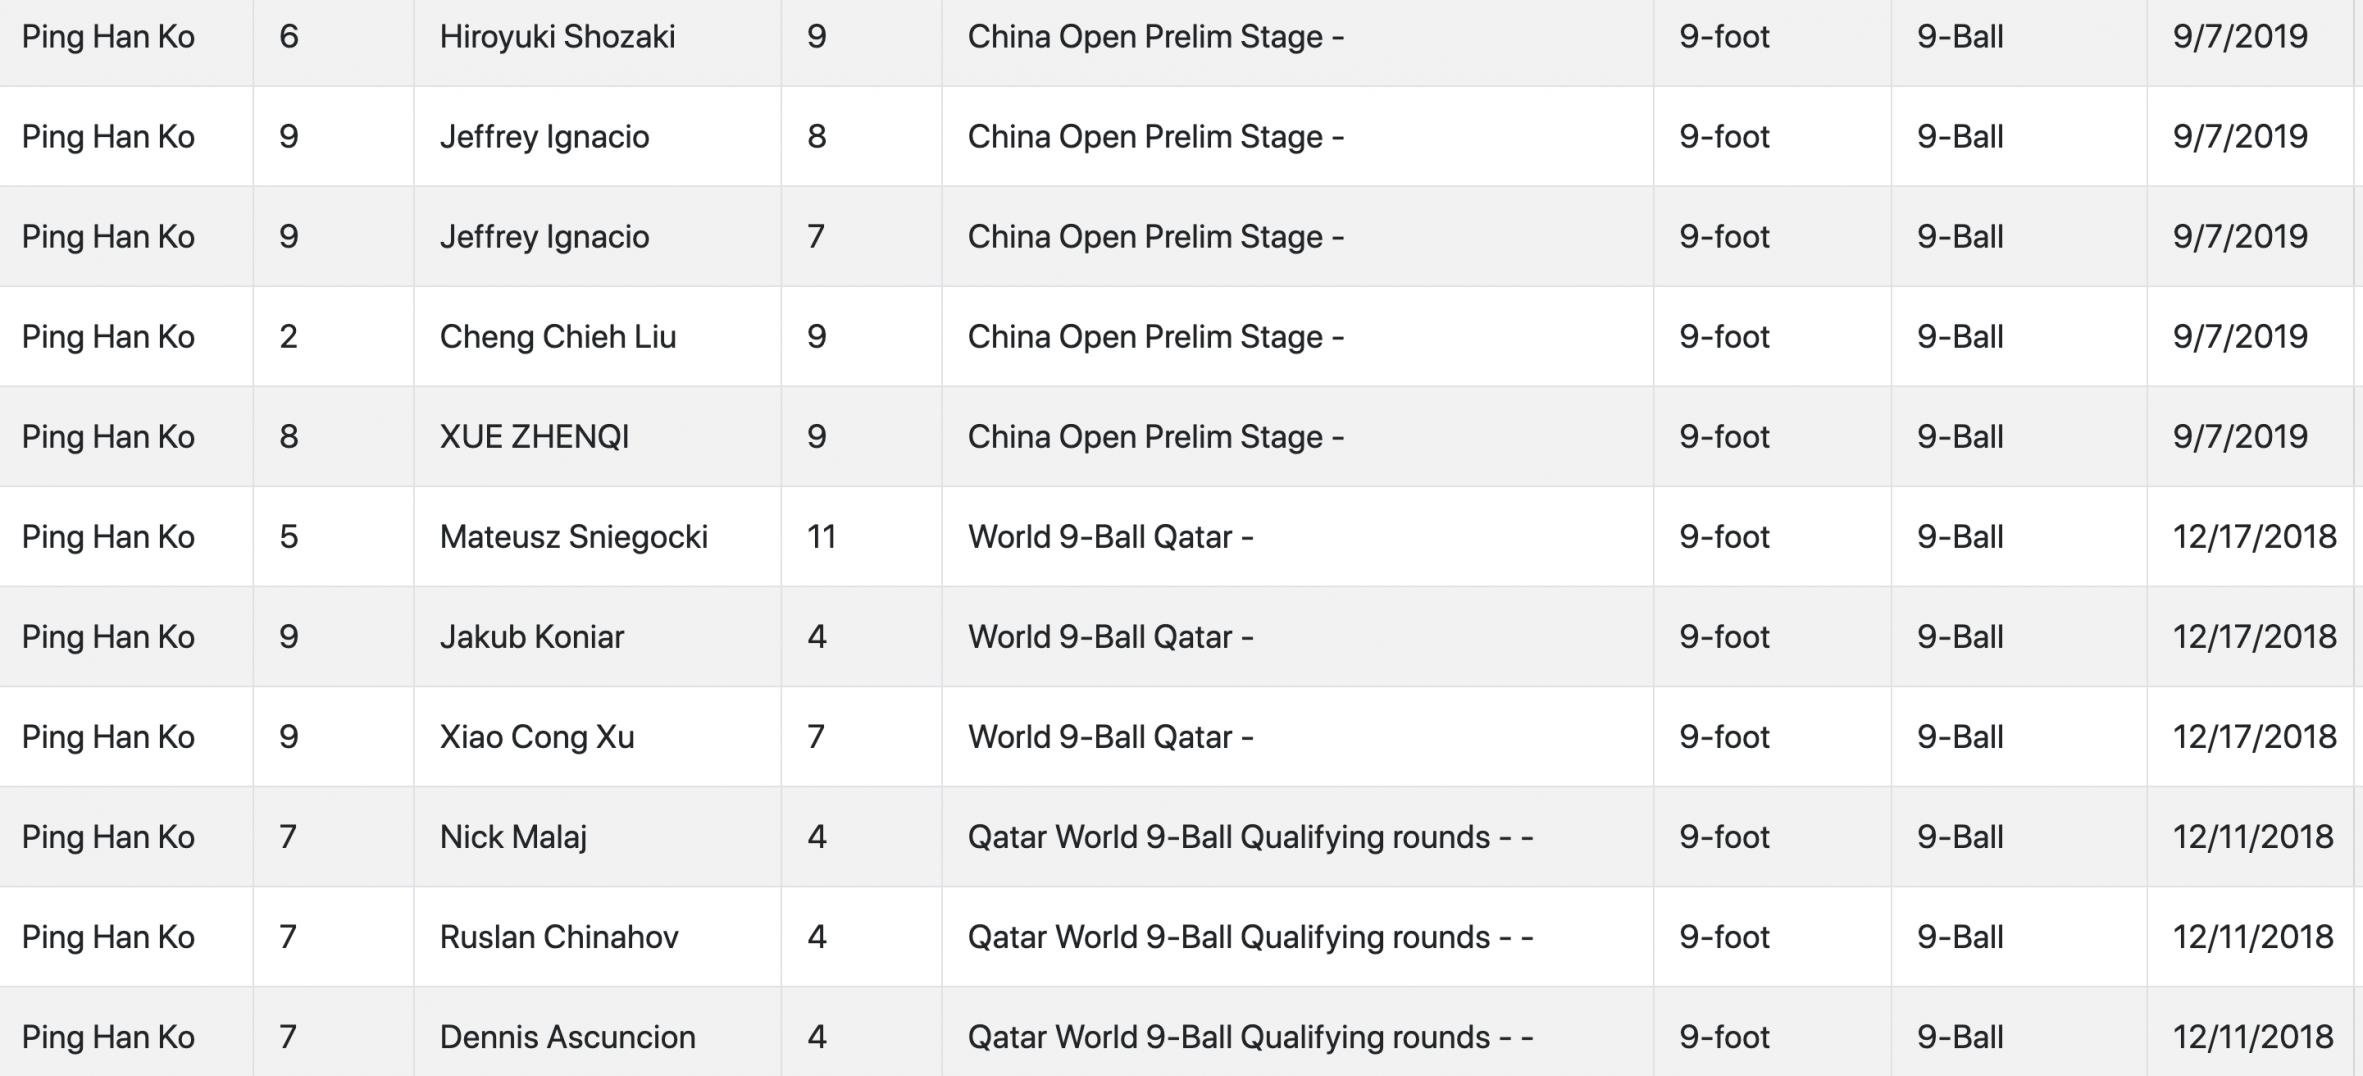
Task: Click opponent name Hiroyuki Shozaki
Action: click(557, 37)
